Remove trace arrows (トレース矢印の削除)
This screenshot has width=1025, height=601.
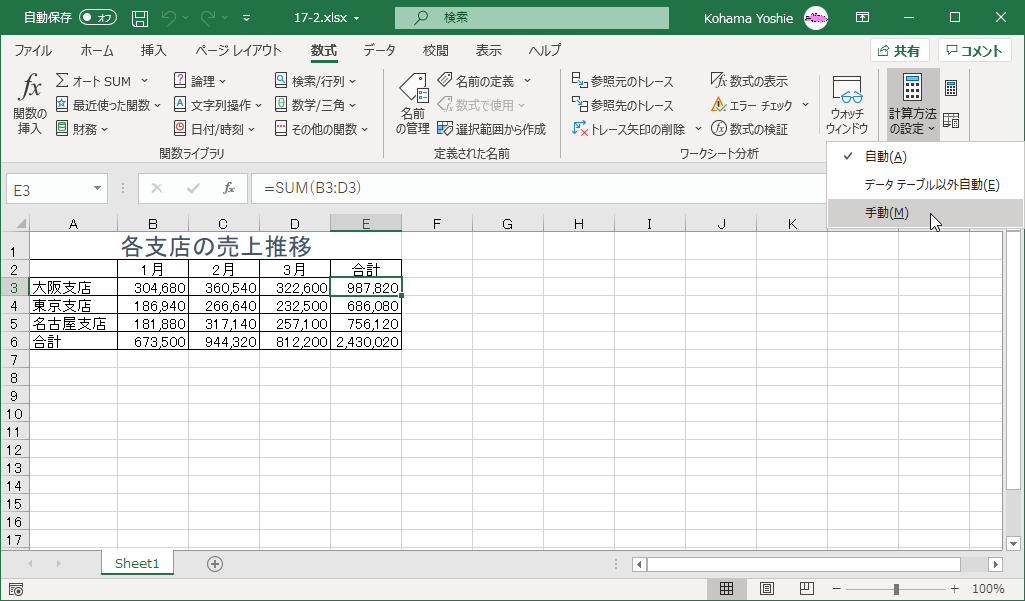click(629, 129)
